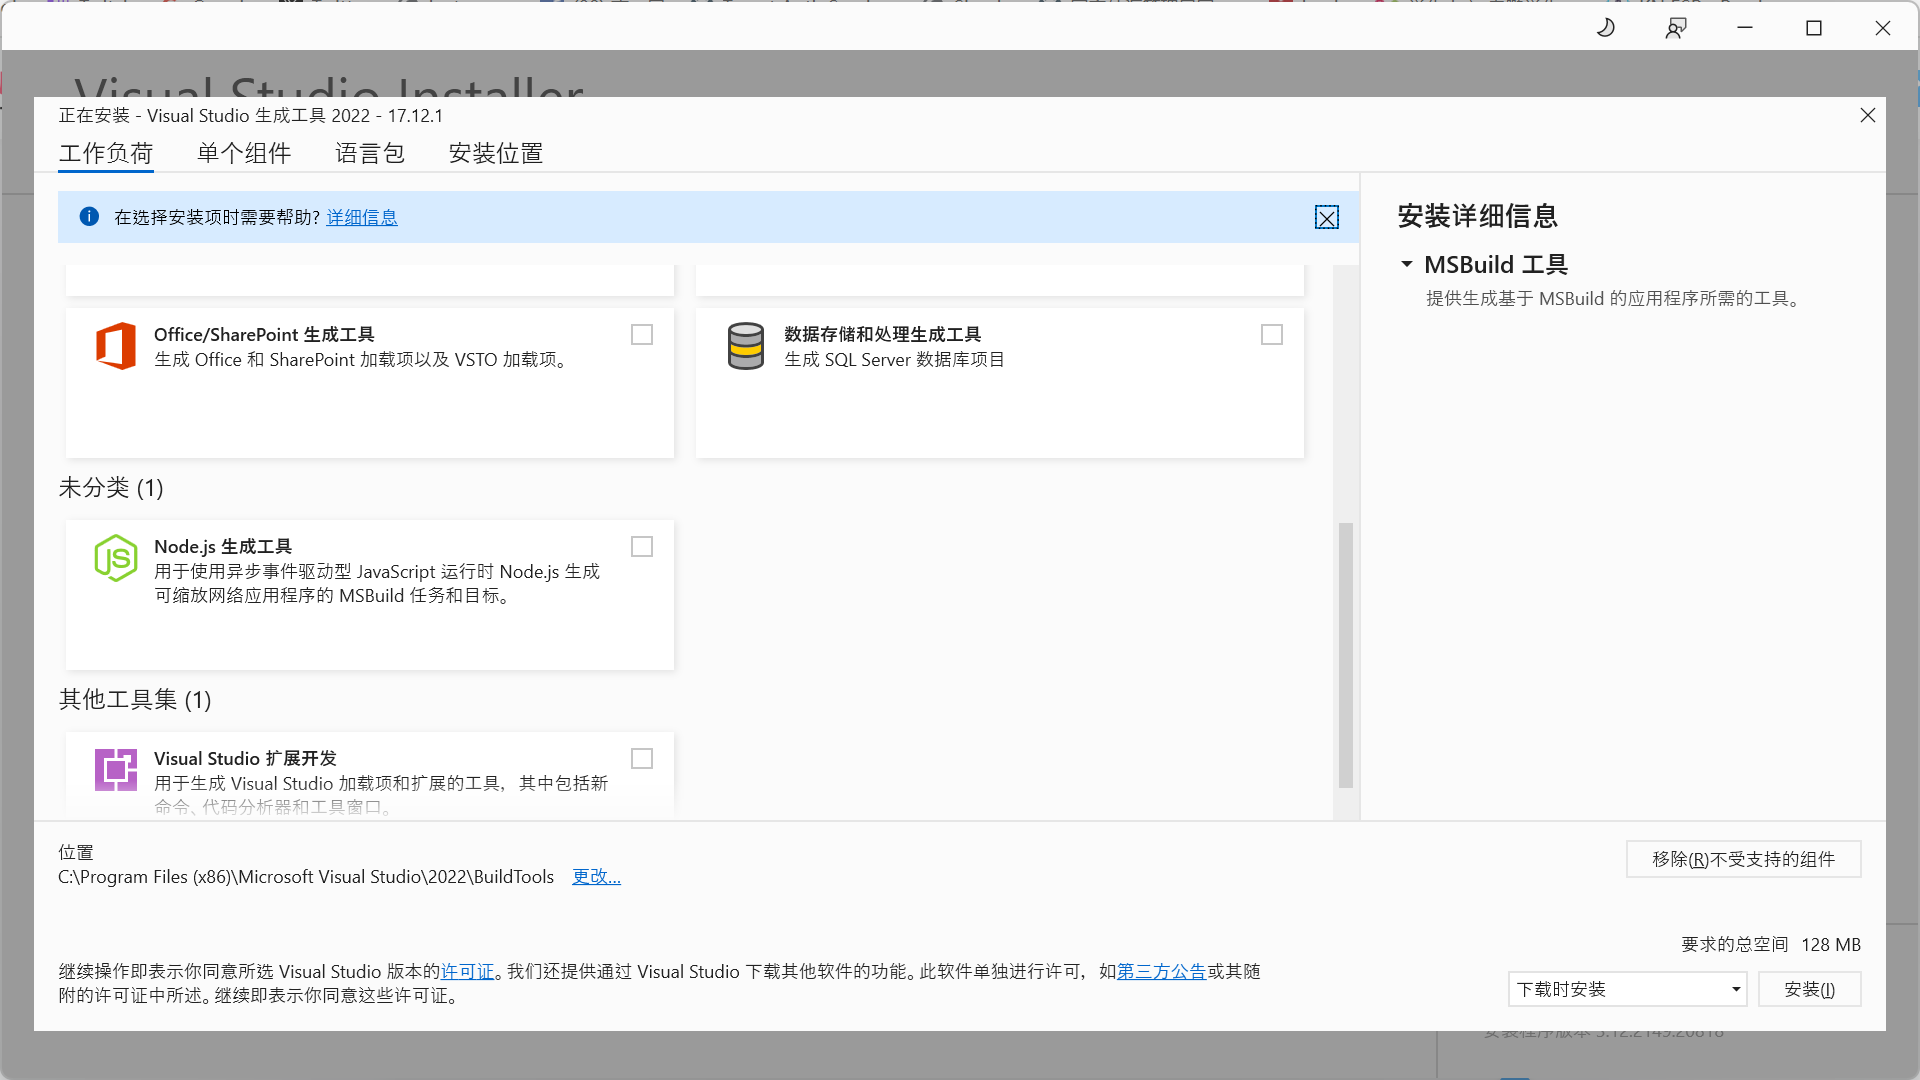Check the Node.js 生成工具 checkbox
The height and width of the screenshot is (1080, 1920).
pyautogui.click(x=641, y=546)
